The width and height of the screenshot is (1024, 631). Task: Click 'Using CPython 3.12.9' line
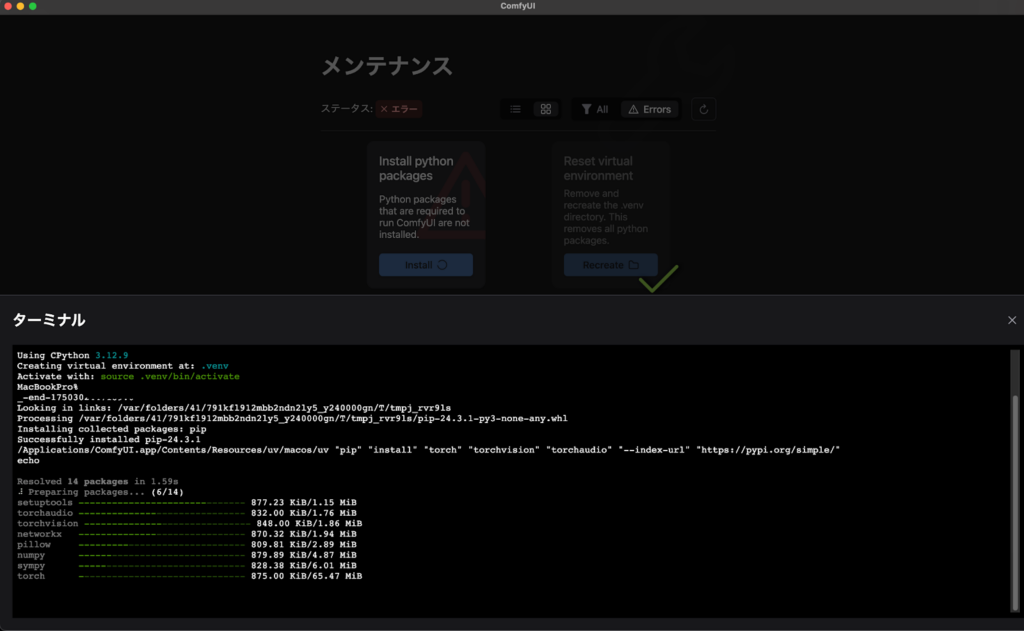click(x=72, y=355)
